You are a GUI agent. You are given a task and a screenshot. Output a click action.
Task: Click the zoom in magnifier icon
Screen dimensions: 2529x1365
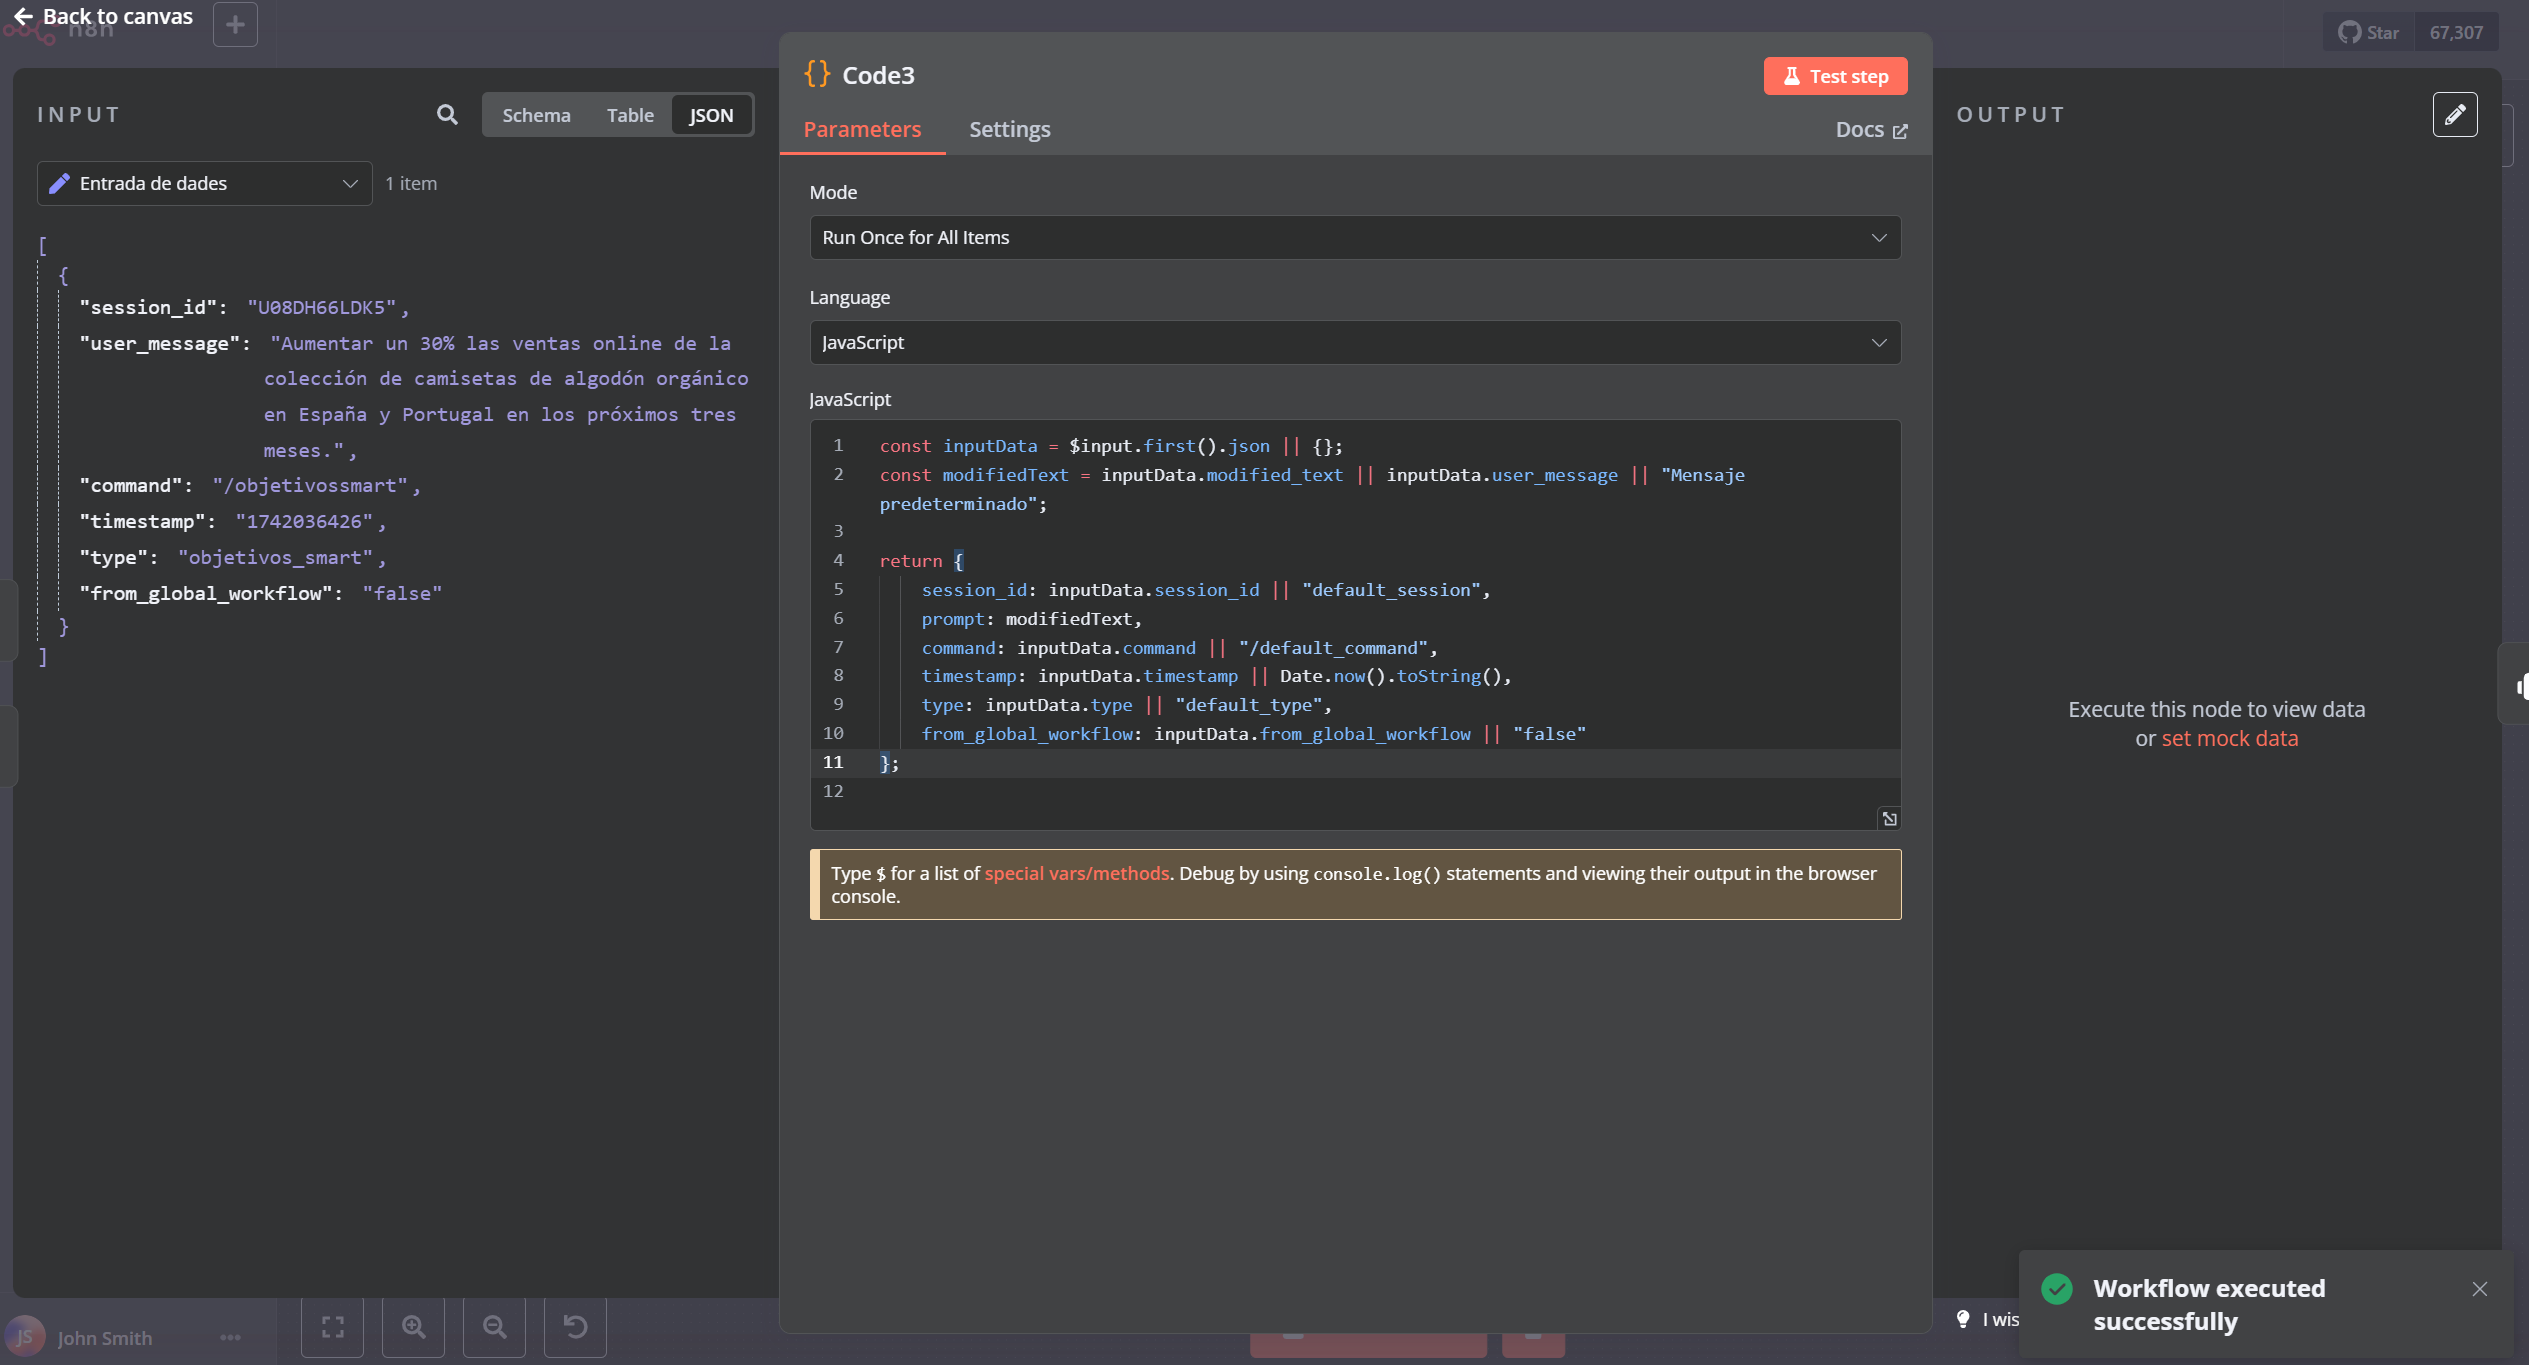413,1327
